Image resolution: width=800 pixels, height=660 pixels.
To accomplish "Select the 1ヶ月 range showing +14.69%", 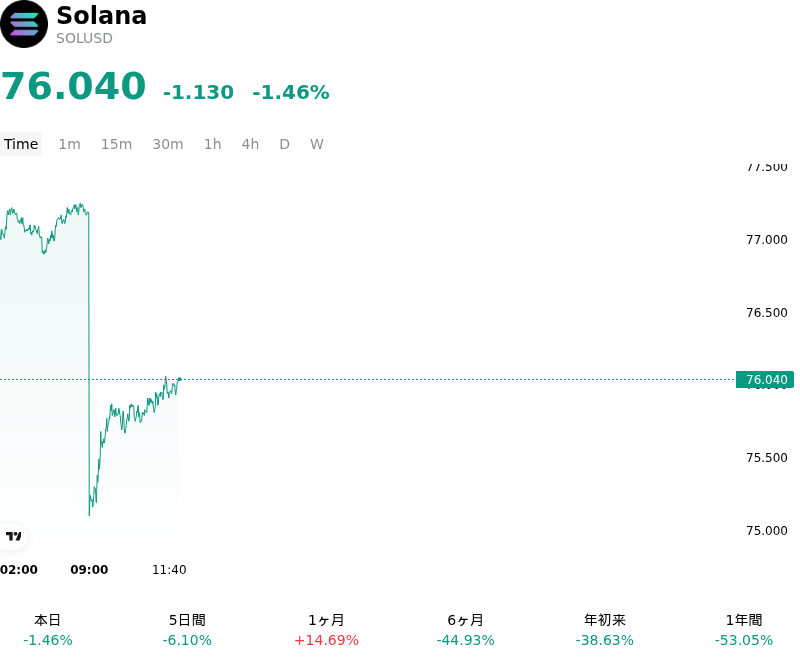I will click(327, 630).
